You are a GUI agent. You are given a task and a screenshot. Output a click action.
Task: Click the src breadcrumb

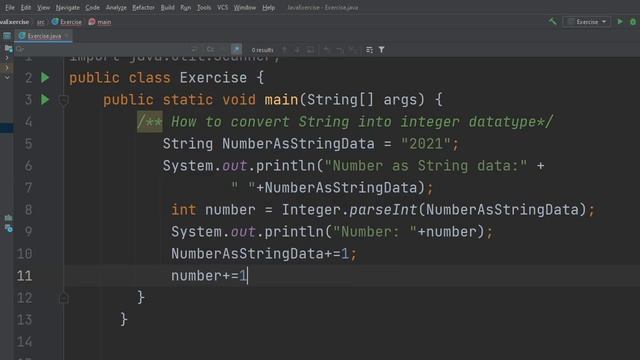point(40,22)
